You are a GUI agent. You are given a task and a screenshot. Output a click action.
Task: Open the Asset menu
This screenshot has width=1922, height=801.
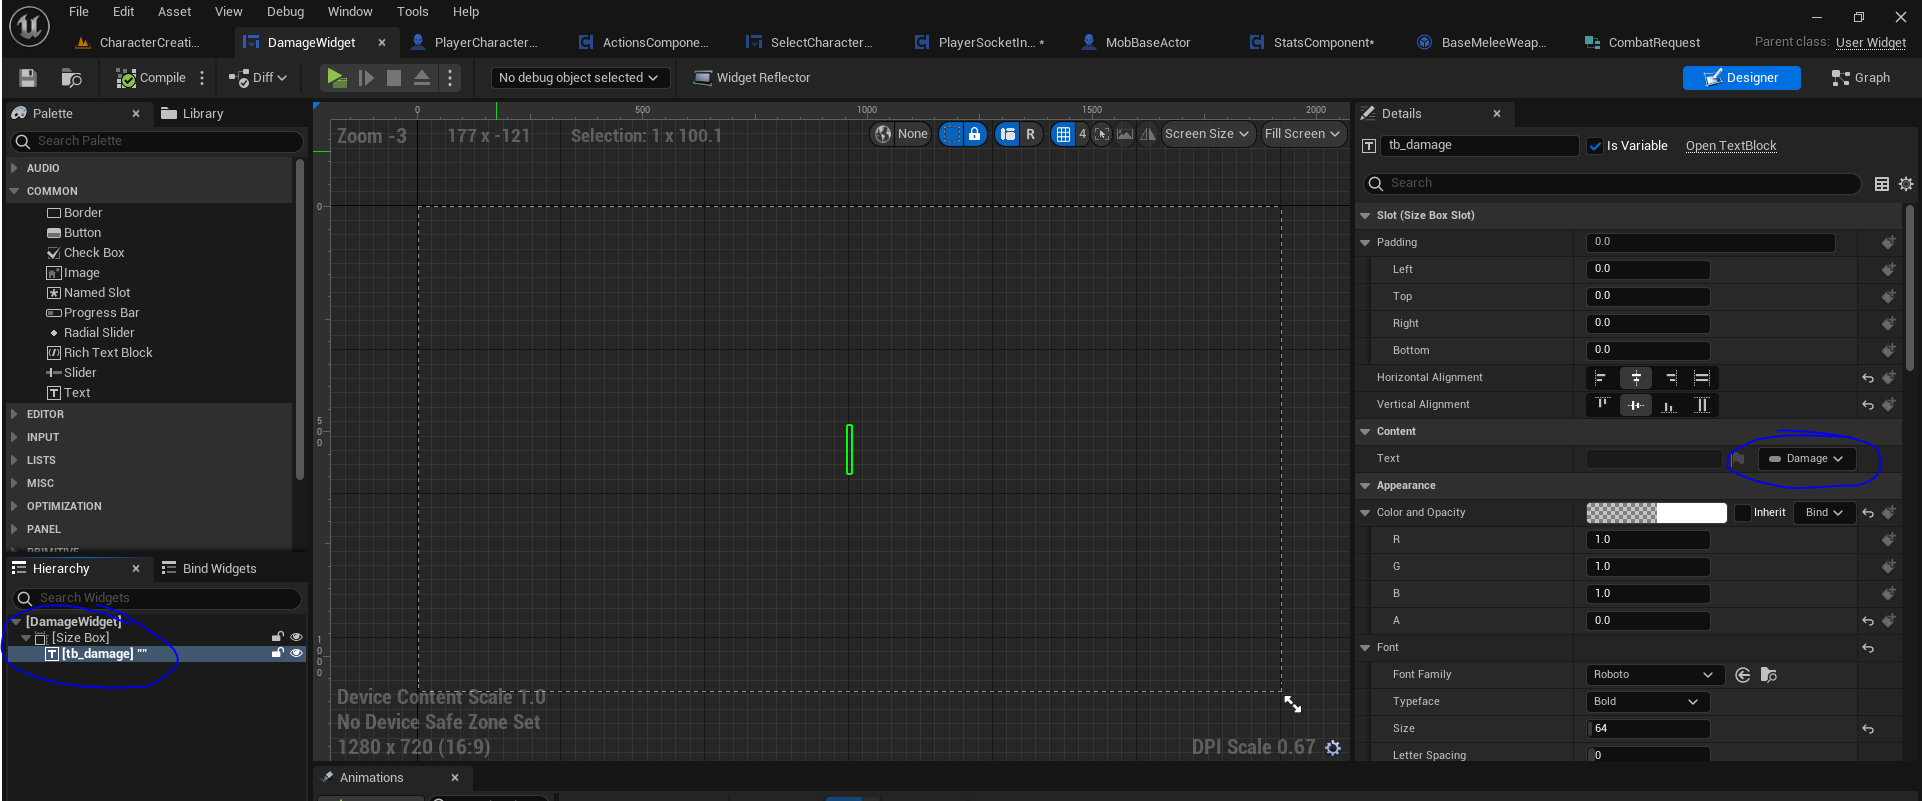pyautogui.click(x=174, y=12)
